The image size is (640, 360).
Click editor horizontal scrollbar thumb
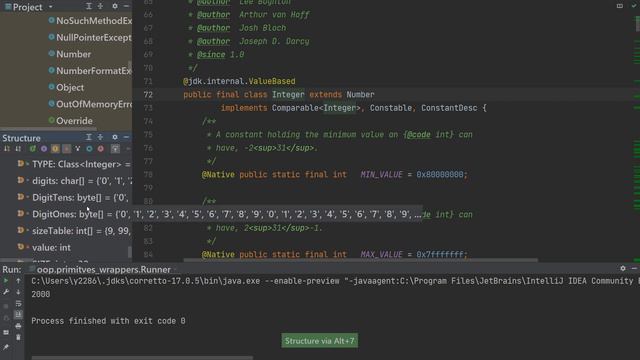[x=361, y=260]
